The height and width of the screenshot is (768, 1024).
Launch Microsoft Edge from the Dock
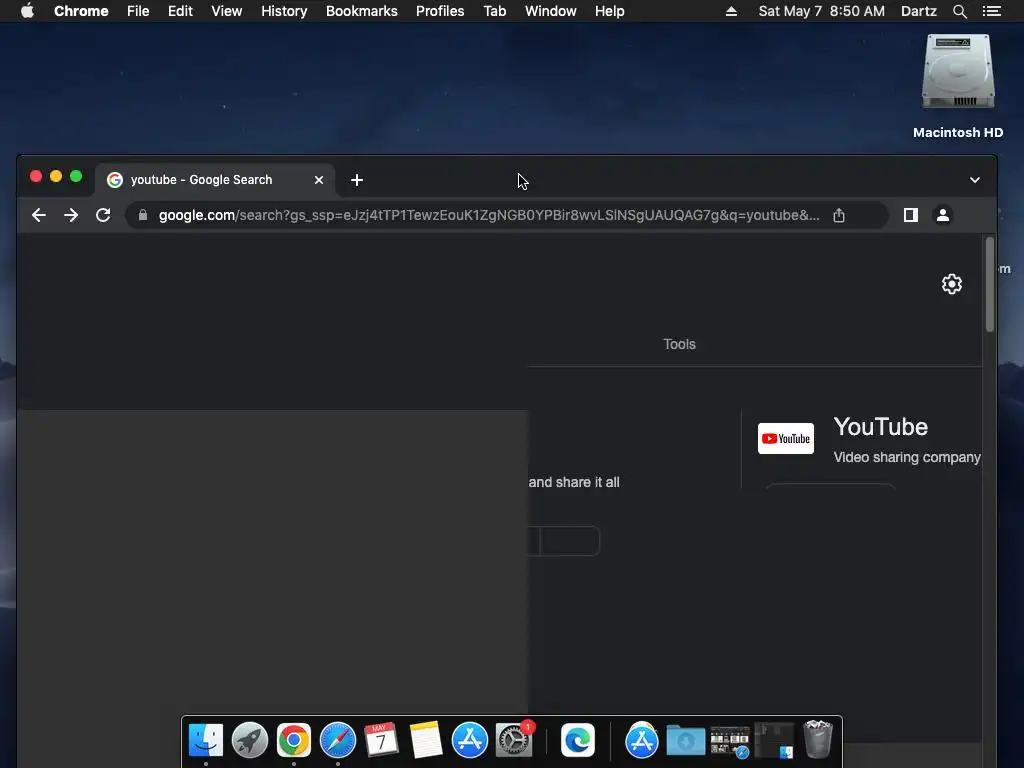tap(578, 741)
